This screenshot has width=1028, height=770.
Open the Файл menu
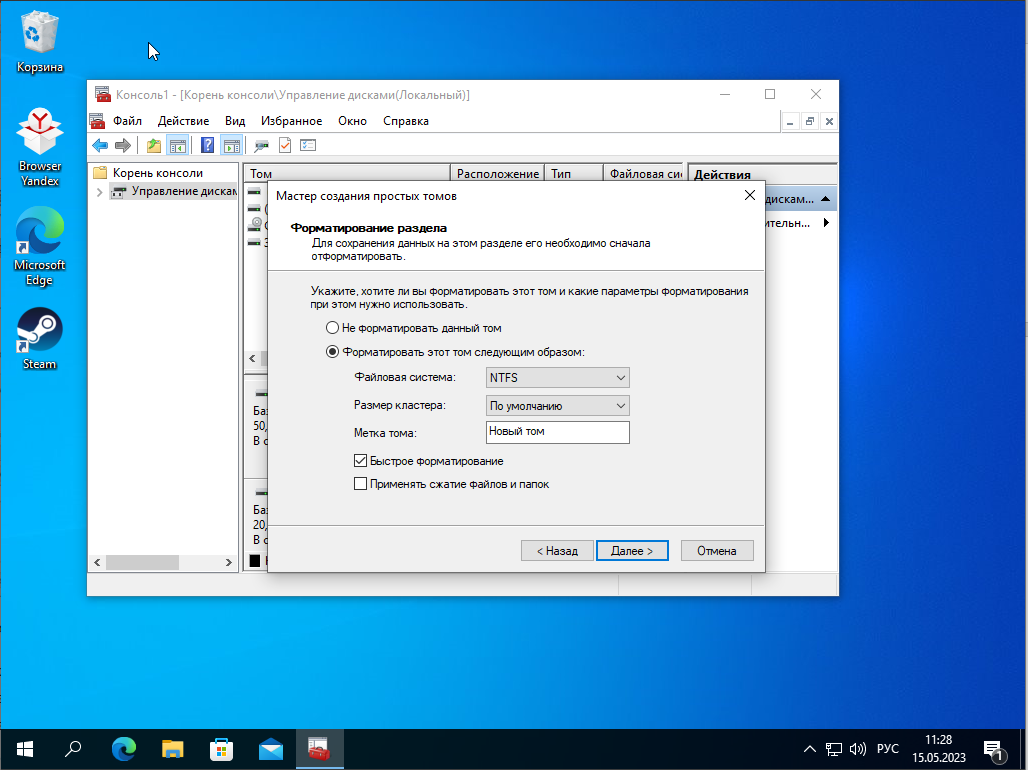127,121
